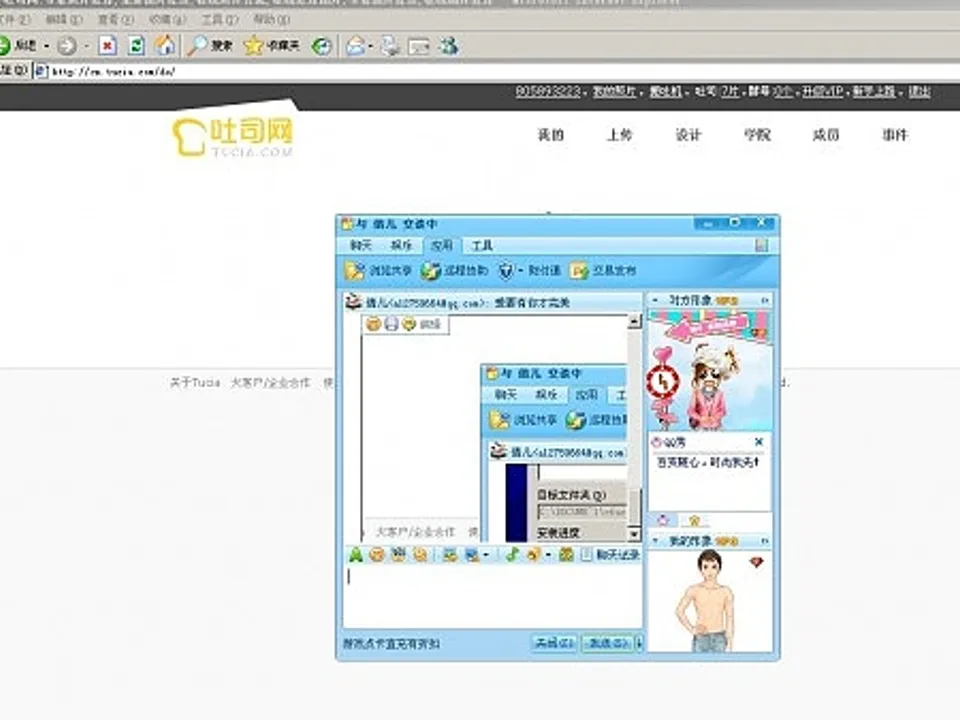Collapse the 对方形象 avatar panel

pos(765,300)
